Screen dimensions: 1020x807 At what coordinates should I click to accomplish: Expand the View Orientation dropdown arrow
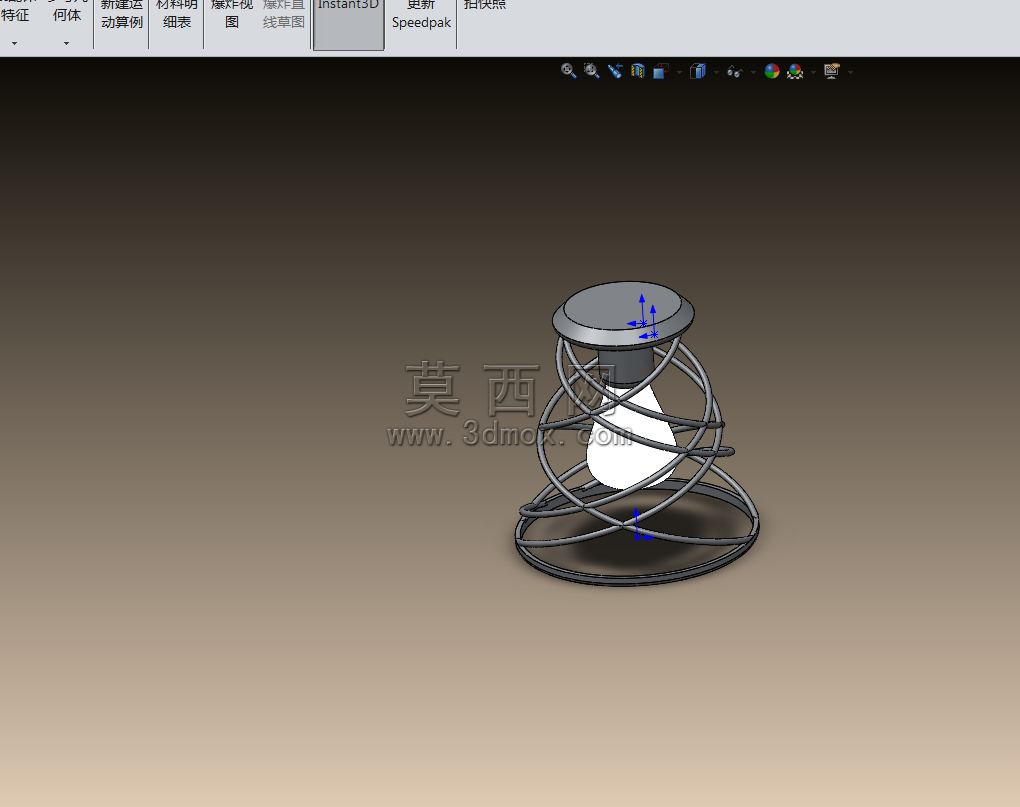pos(679,72)
